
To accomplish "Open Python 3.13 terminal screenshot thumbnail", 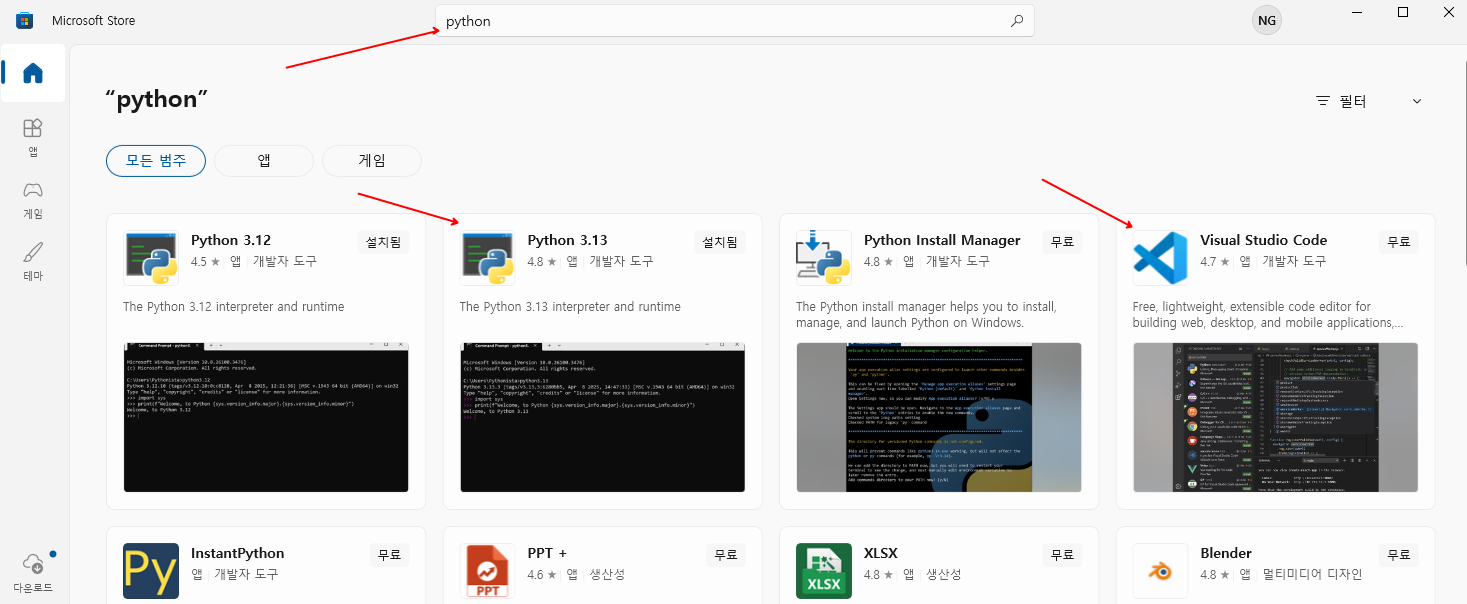I will (602, 417).
